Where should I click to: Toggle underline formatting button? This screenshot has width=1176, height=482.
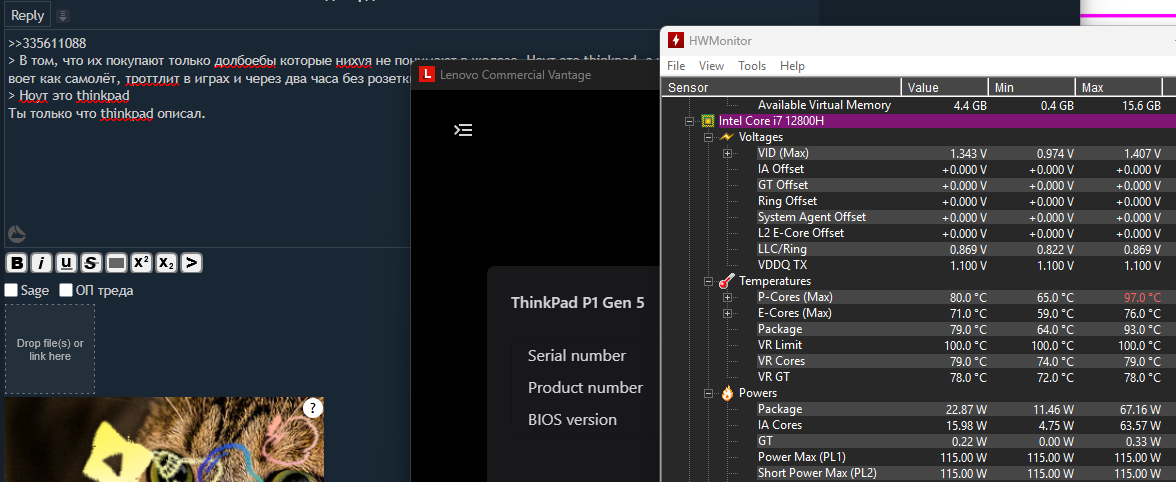pyautogui.click(x=66, y=262)
